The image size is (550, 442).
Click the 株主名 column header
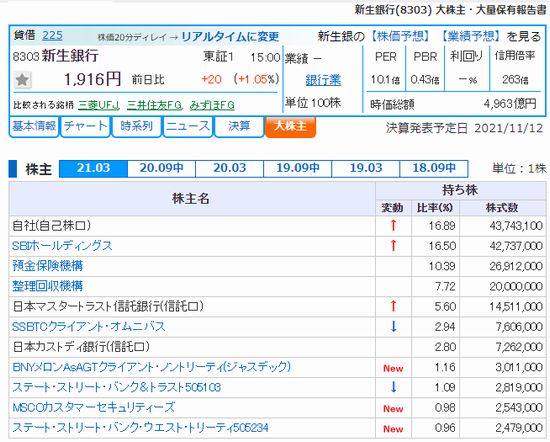pos(191,199)
